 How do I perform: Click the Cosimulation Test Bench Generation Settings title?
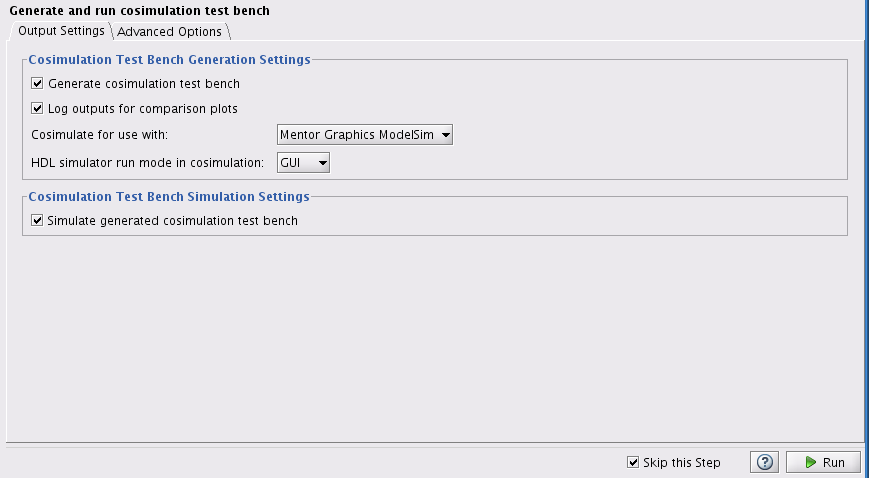point(169,60)
